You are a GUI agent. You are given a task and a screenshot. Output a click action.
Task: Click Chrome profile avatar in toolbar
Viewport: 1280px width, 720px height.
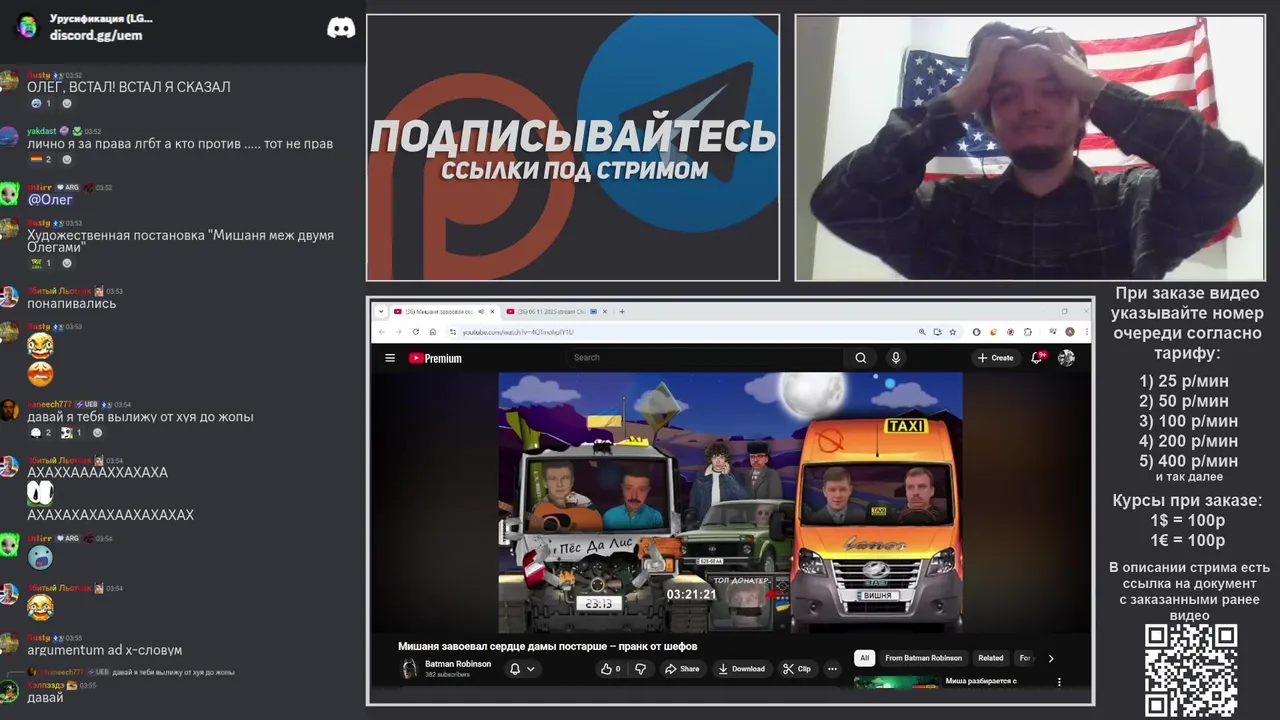pos(1070,332)
